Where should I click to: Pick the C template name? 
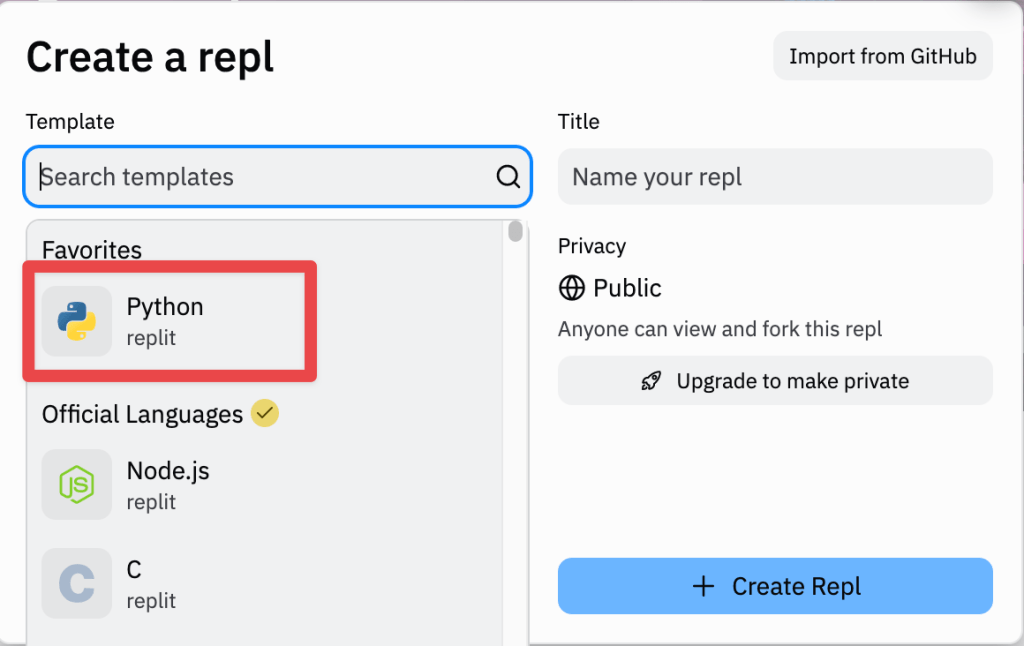[x=134, y=570]
